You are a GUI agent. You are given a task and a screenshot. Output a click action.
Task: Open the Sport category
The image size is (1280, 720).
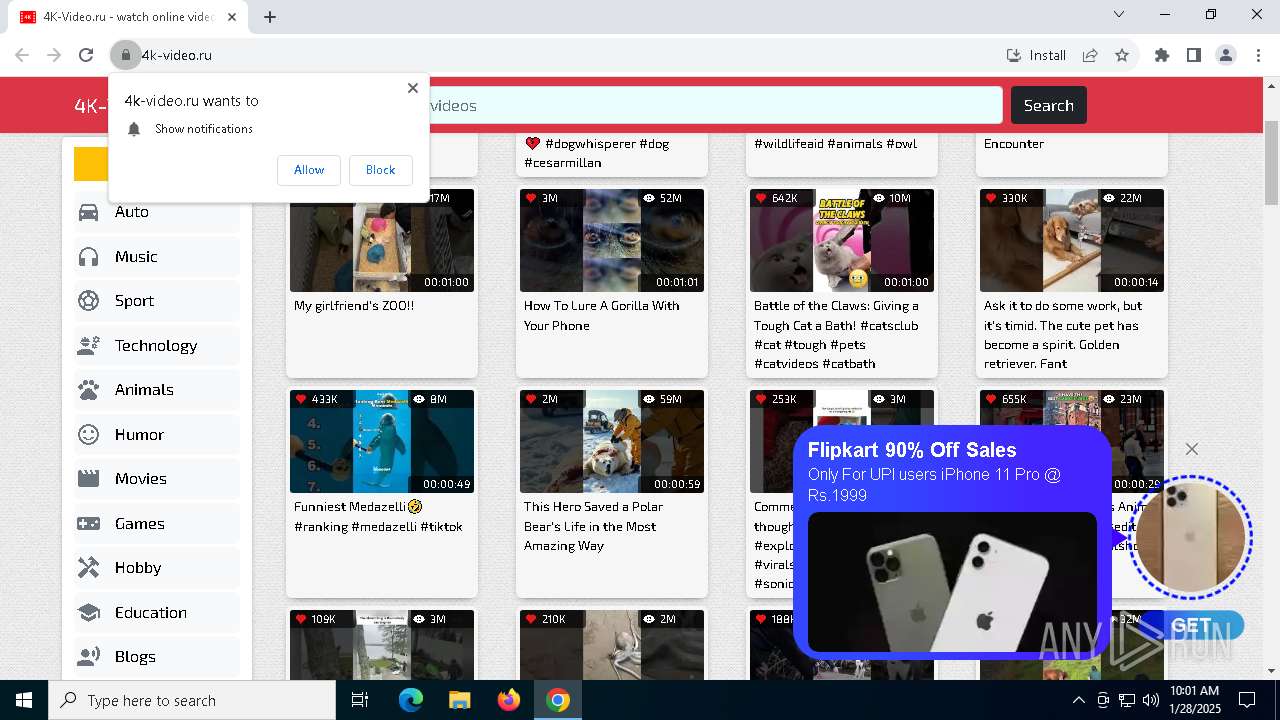[157, 301]
